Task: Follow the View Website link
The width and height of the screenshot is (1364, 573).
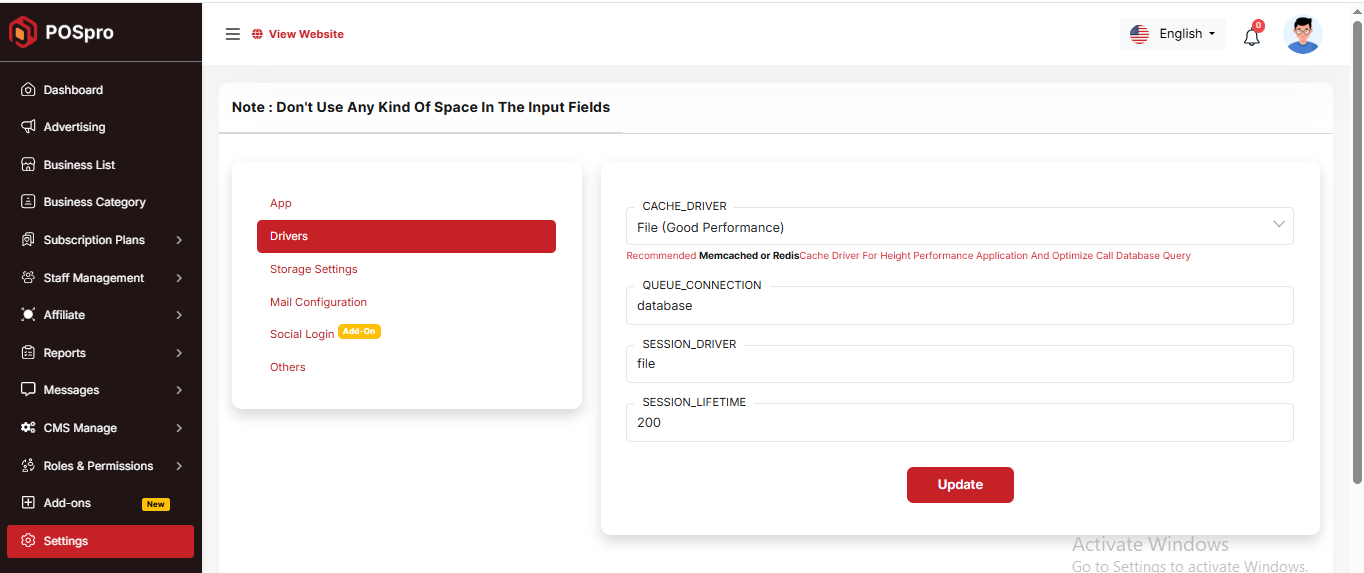Action: point(306,34)
